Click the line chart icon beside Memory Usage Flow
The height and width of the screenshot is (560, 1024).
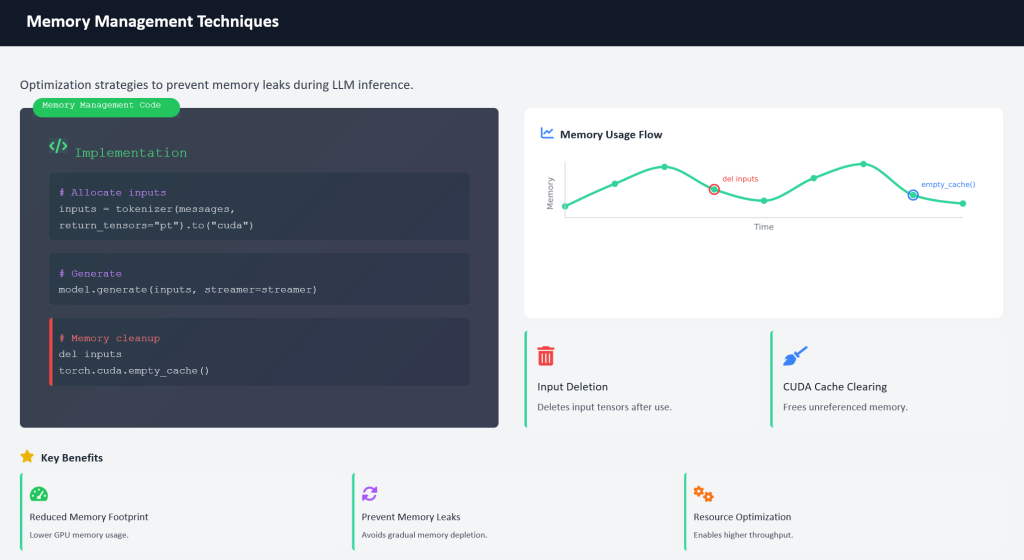(547, 133)
